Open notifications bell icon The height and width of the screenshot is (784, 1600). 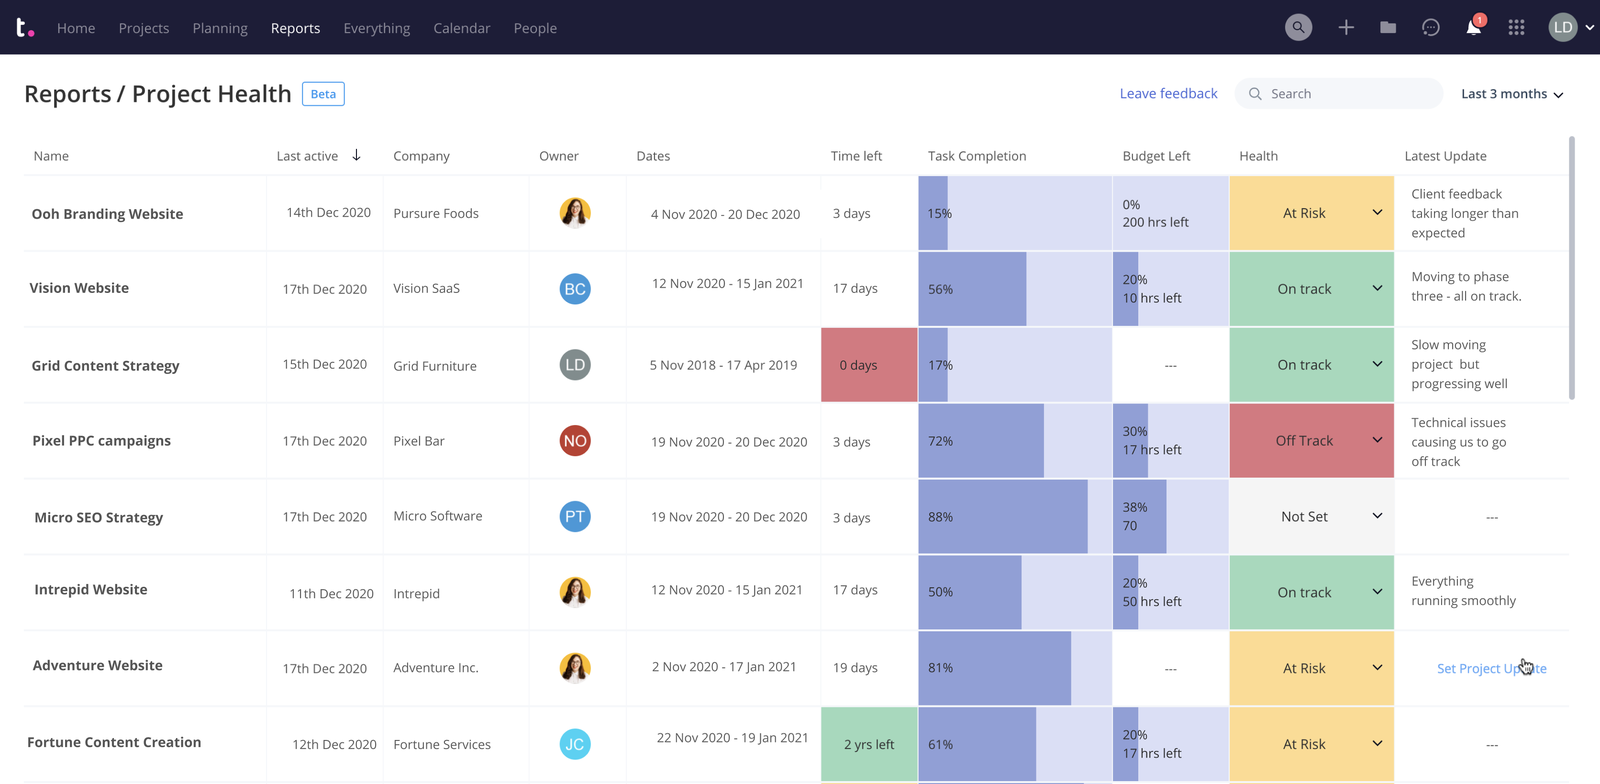[x=1473, y=27]
